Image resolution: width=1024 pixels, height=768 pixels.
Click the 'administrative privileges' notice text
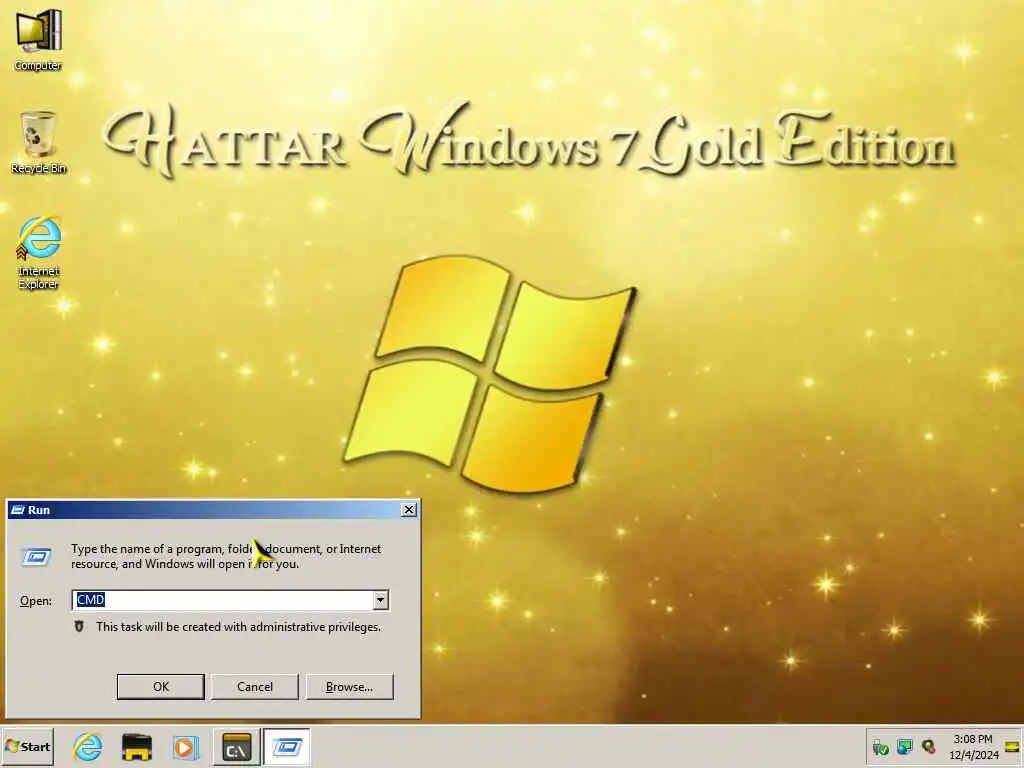coord(238,627)
